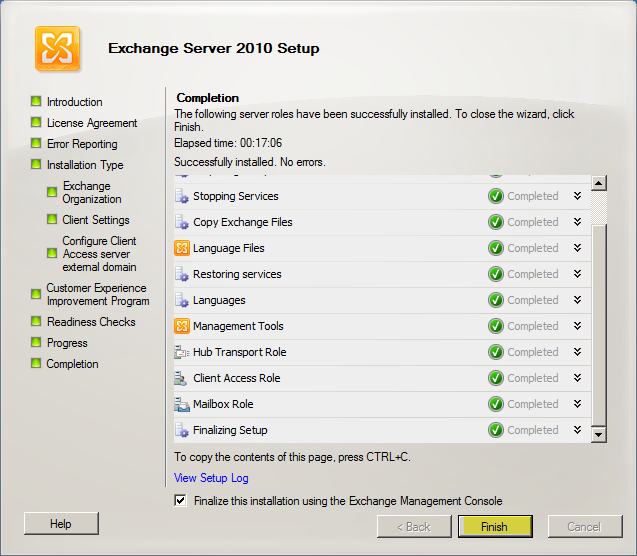Click green checkmark for Copy Exchange Files
This screenshot has height=556, width=637.
pyautogui.click(x=496, y=222)
